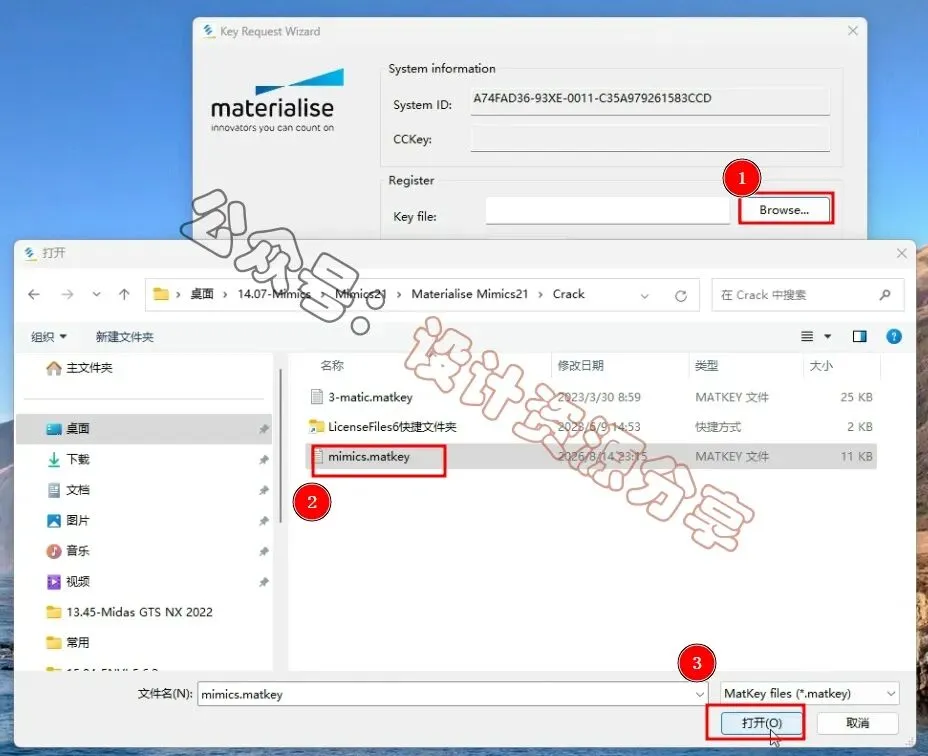The image size is (928, 756).
Task: Click the 3-matic.matkey file icon
Action: pyautogui.click(x=317, y=397)
